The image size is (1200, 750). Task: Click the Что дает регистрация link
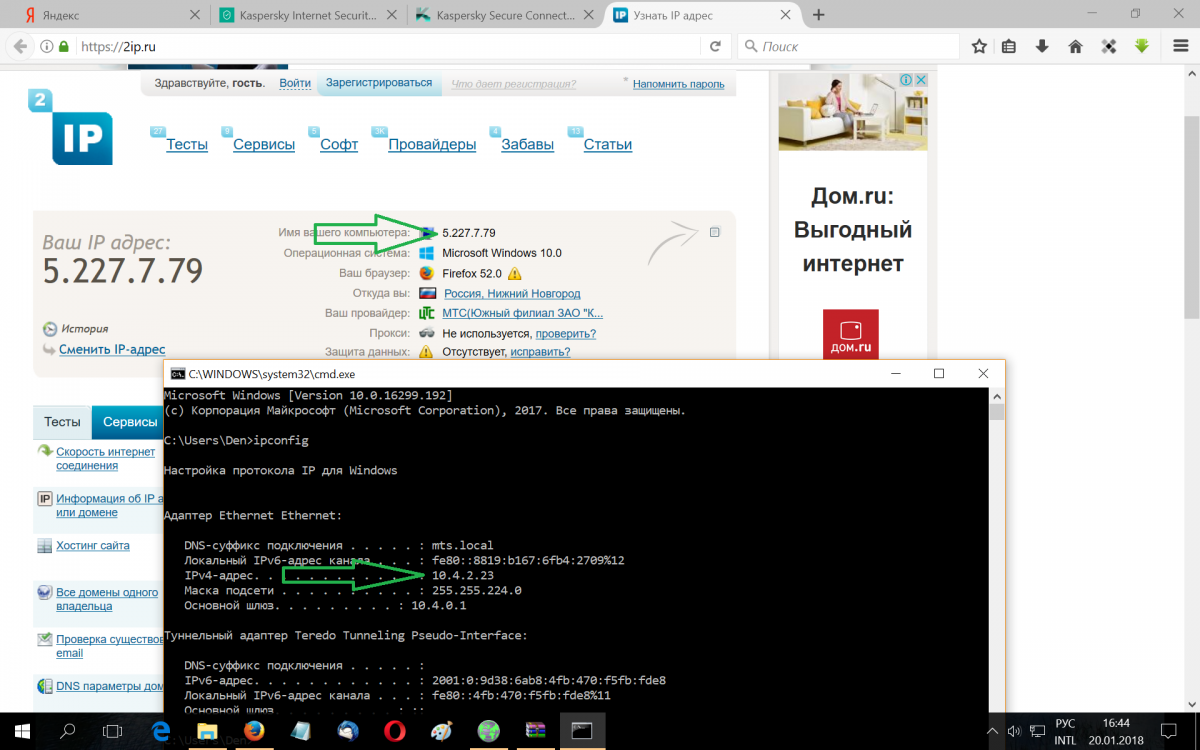click(x=513, y=84)
